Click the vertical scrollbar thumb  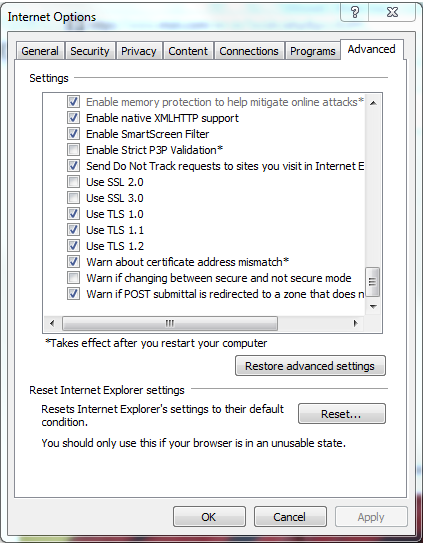[373, 282]
